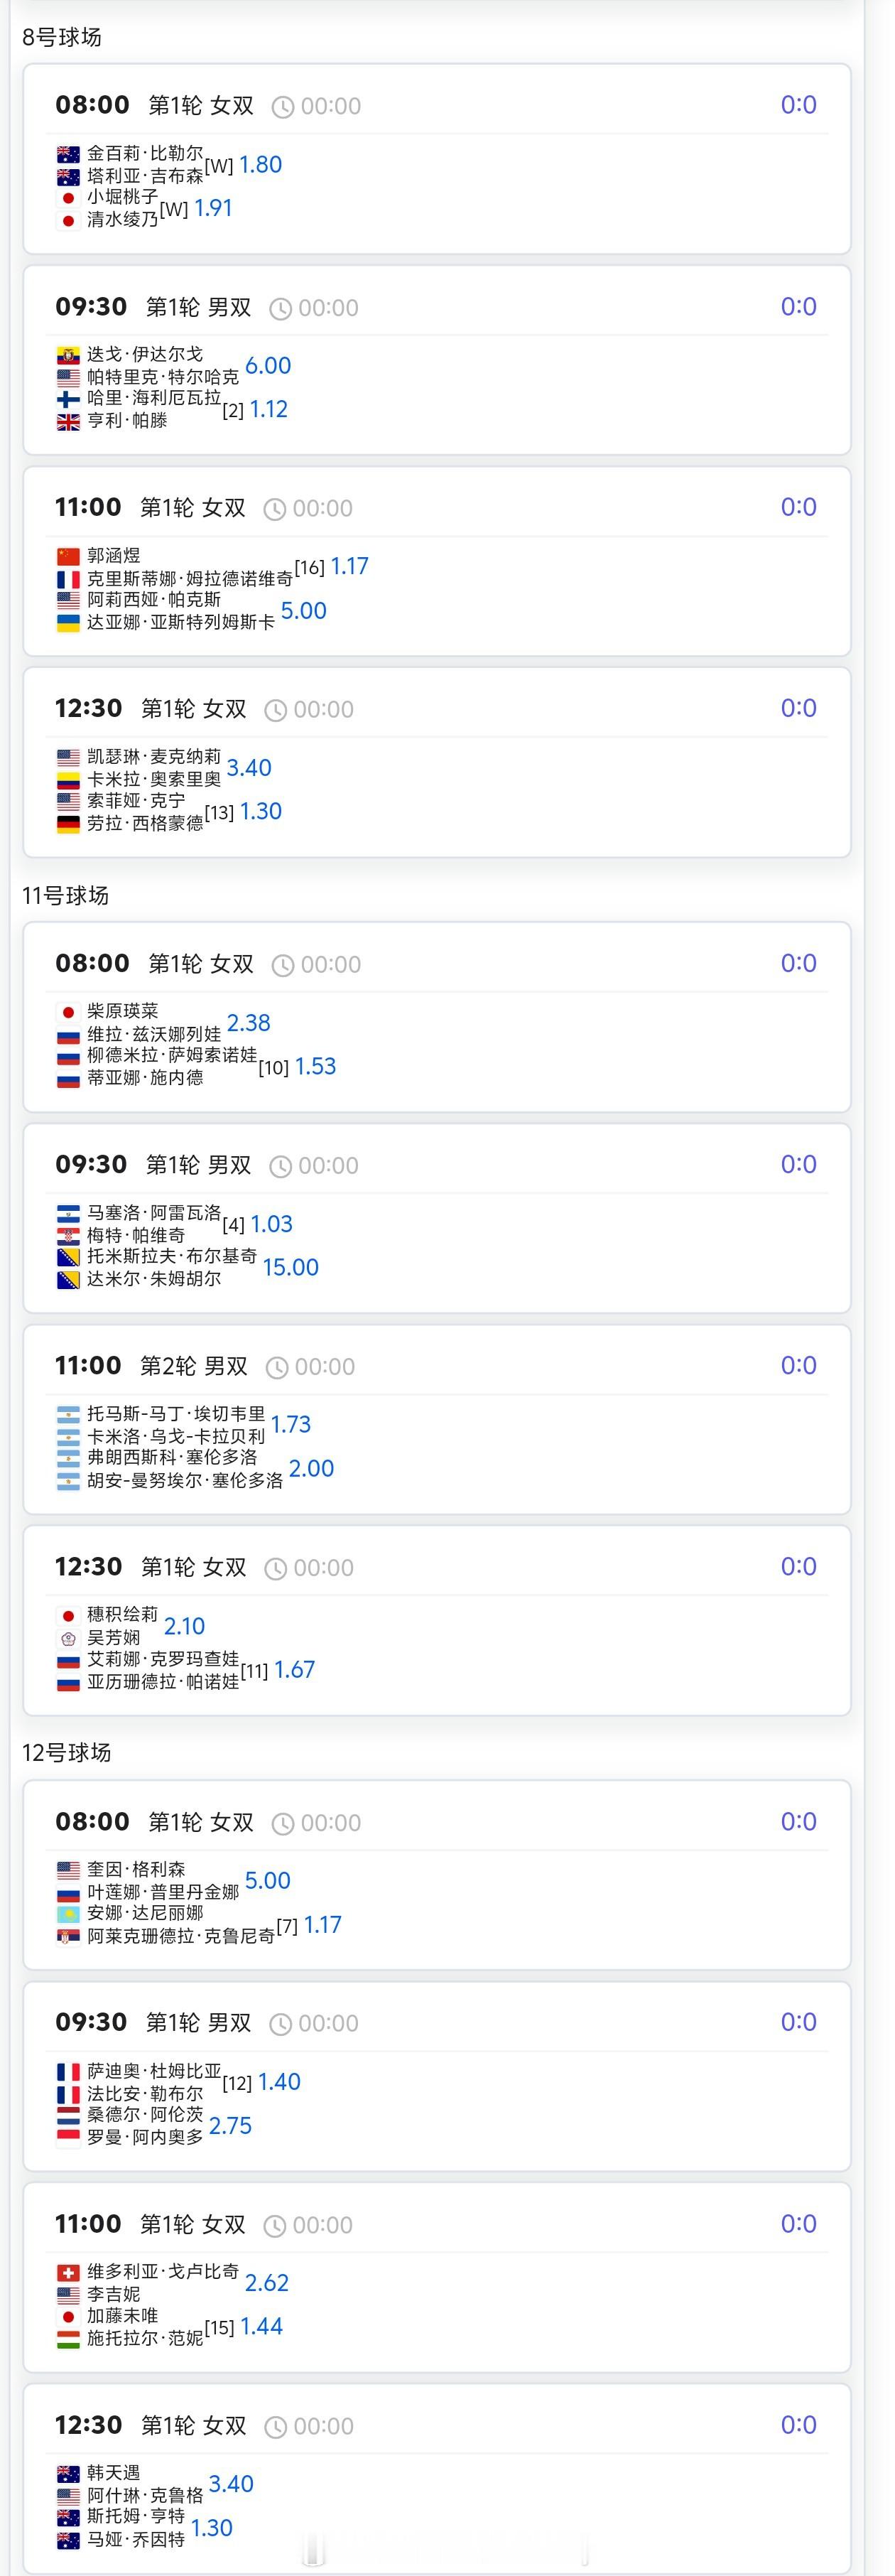
Task: Click the clock icon beside 8号球场 08:00 match
Action: pos(283,107)
